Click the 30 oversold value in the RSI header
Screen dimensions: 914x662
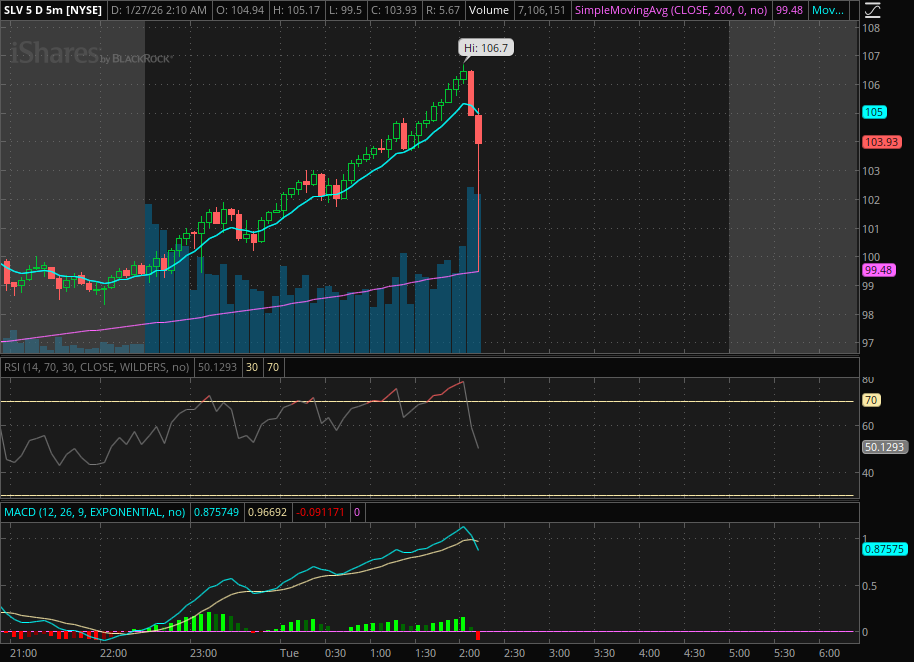point(252,367)
